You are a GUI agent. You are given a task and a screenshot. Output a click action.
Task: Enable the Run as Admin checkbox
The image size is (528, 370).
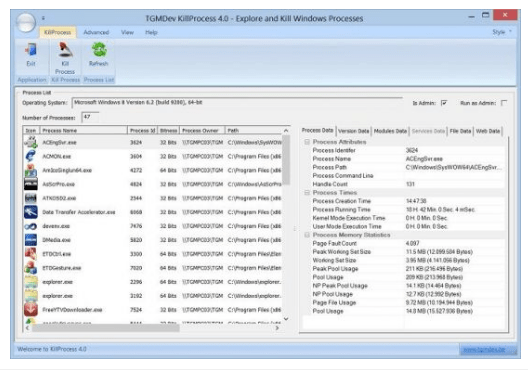[x=504, y=103]
